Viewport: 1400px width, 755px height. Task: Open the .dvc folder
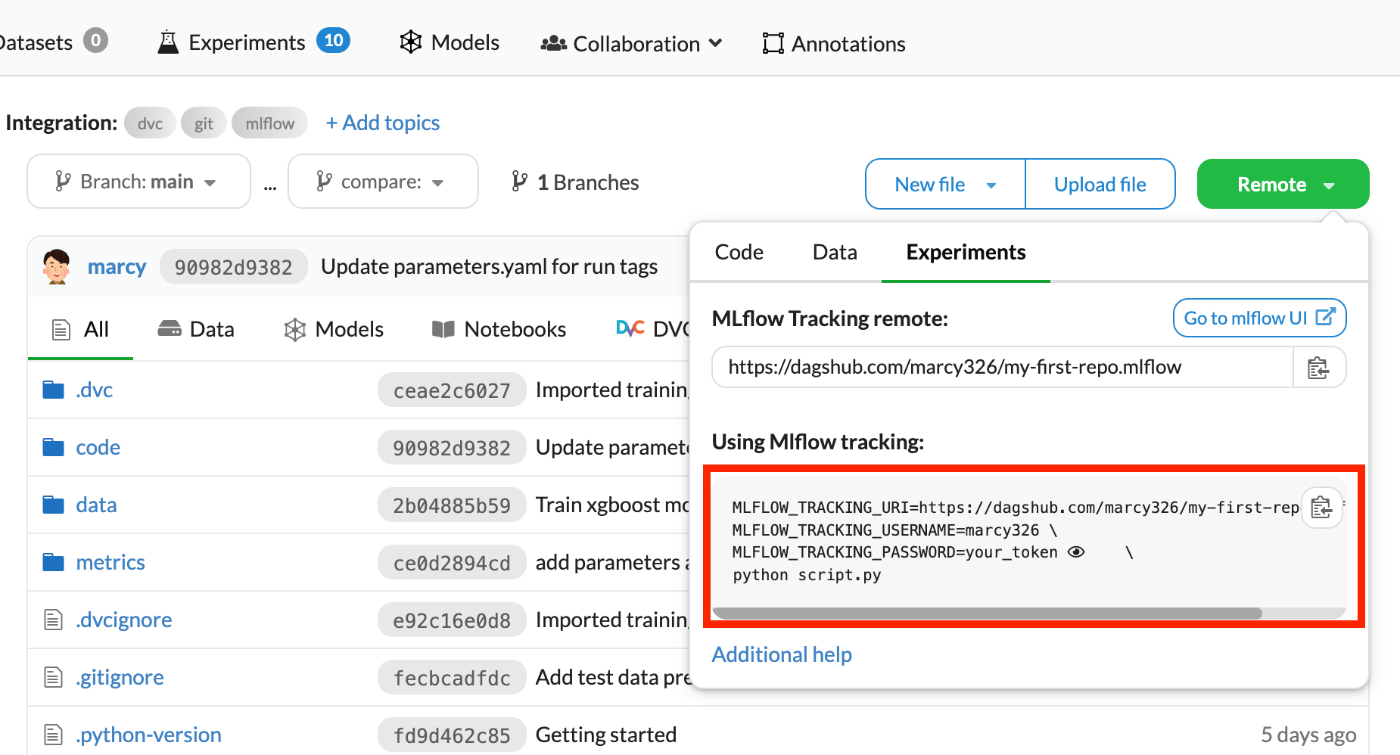(94, 390)
